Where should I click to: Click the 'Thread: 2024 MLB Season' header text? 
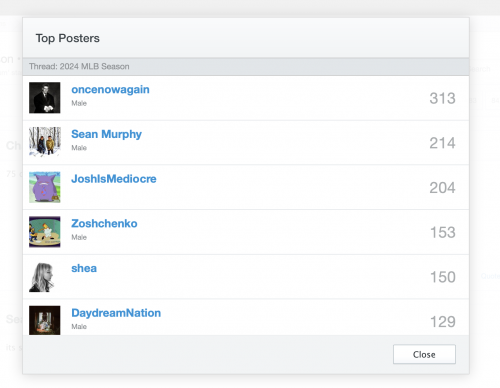[79, 66]
